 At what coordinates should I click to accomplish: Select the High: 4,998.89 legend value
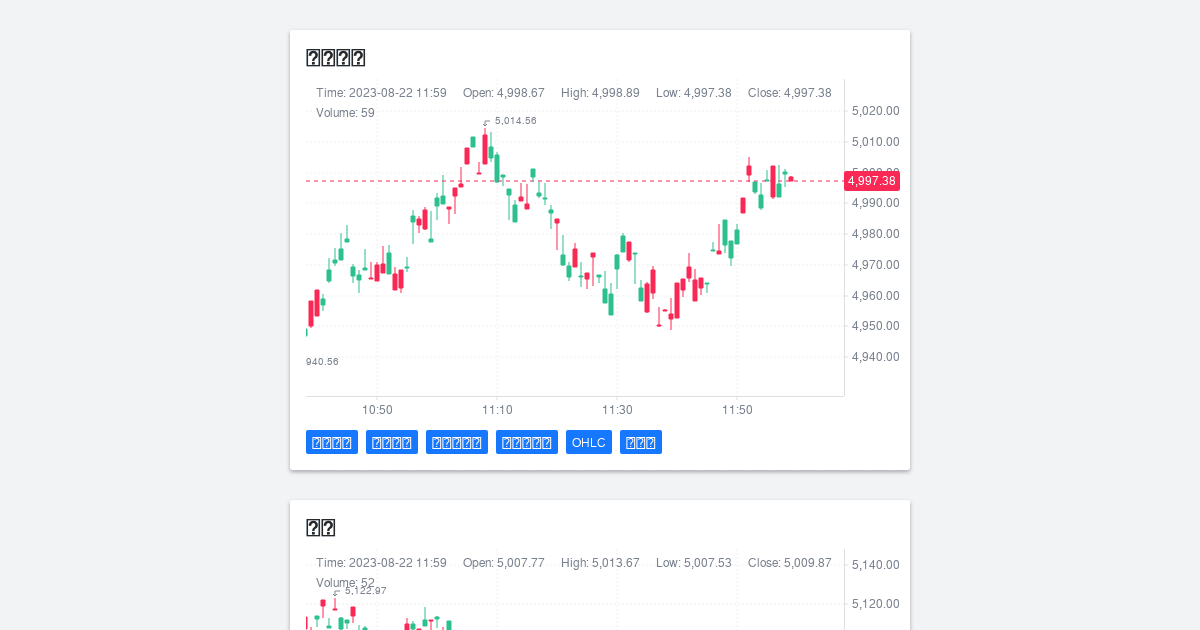click(x=600, y=93)
